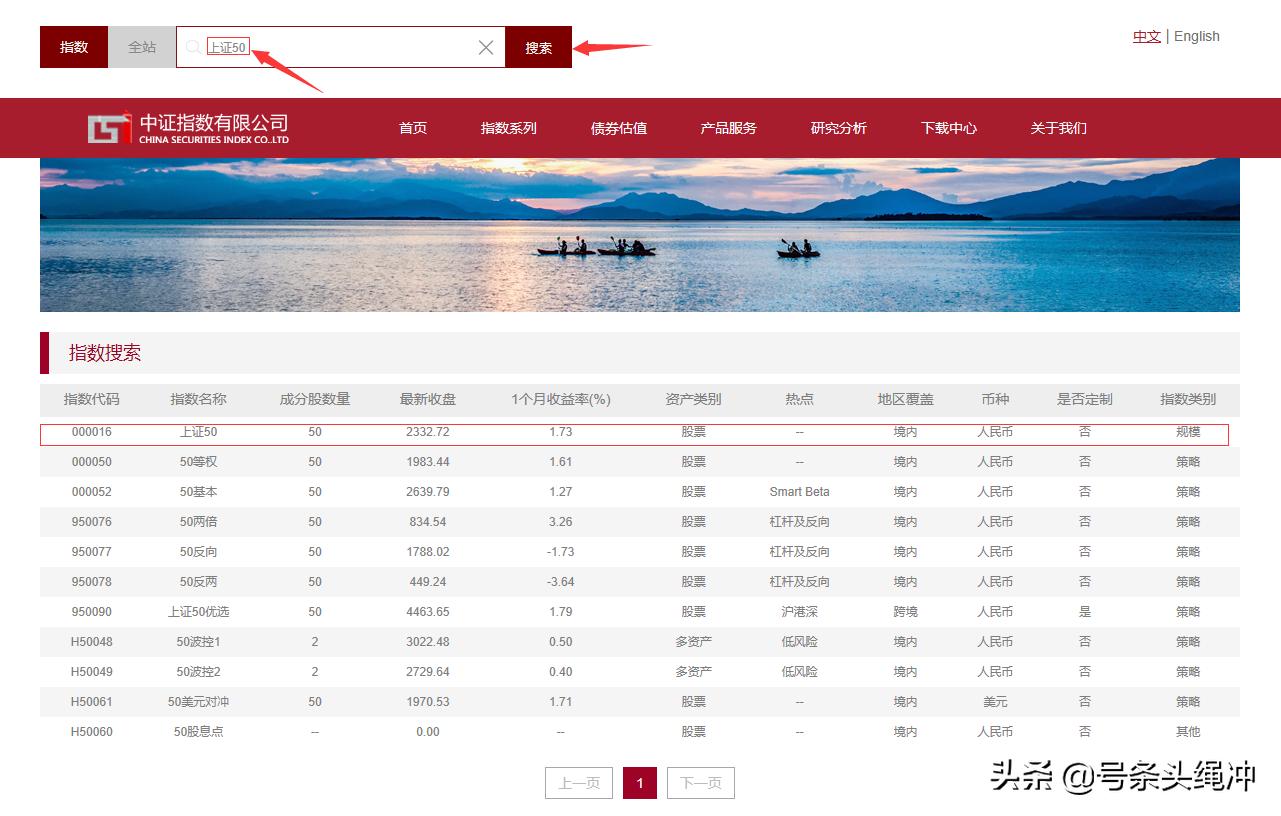Screen dimensions: 1281x816
Task: Select page 1 in the pagination
Action: pos(639,783)
